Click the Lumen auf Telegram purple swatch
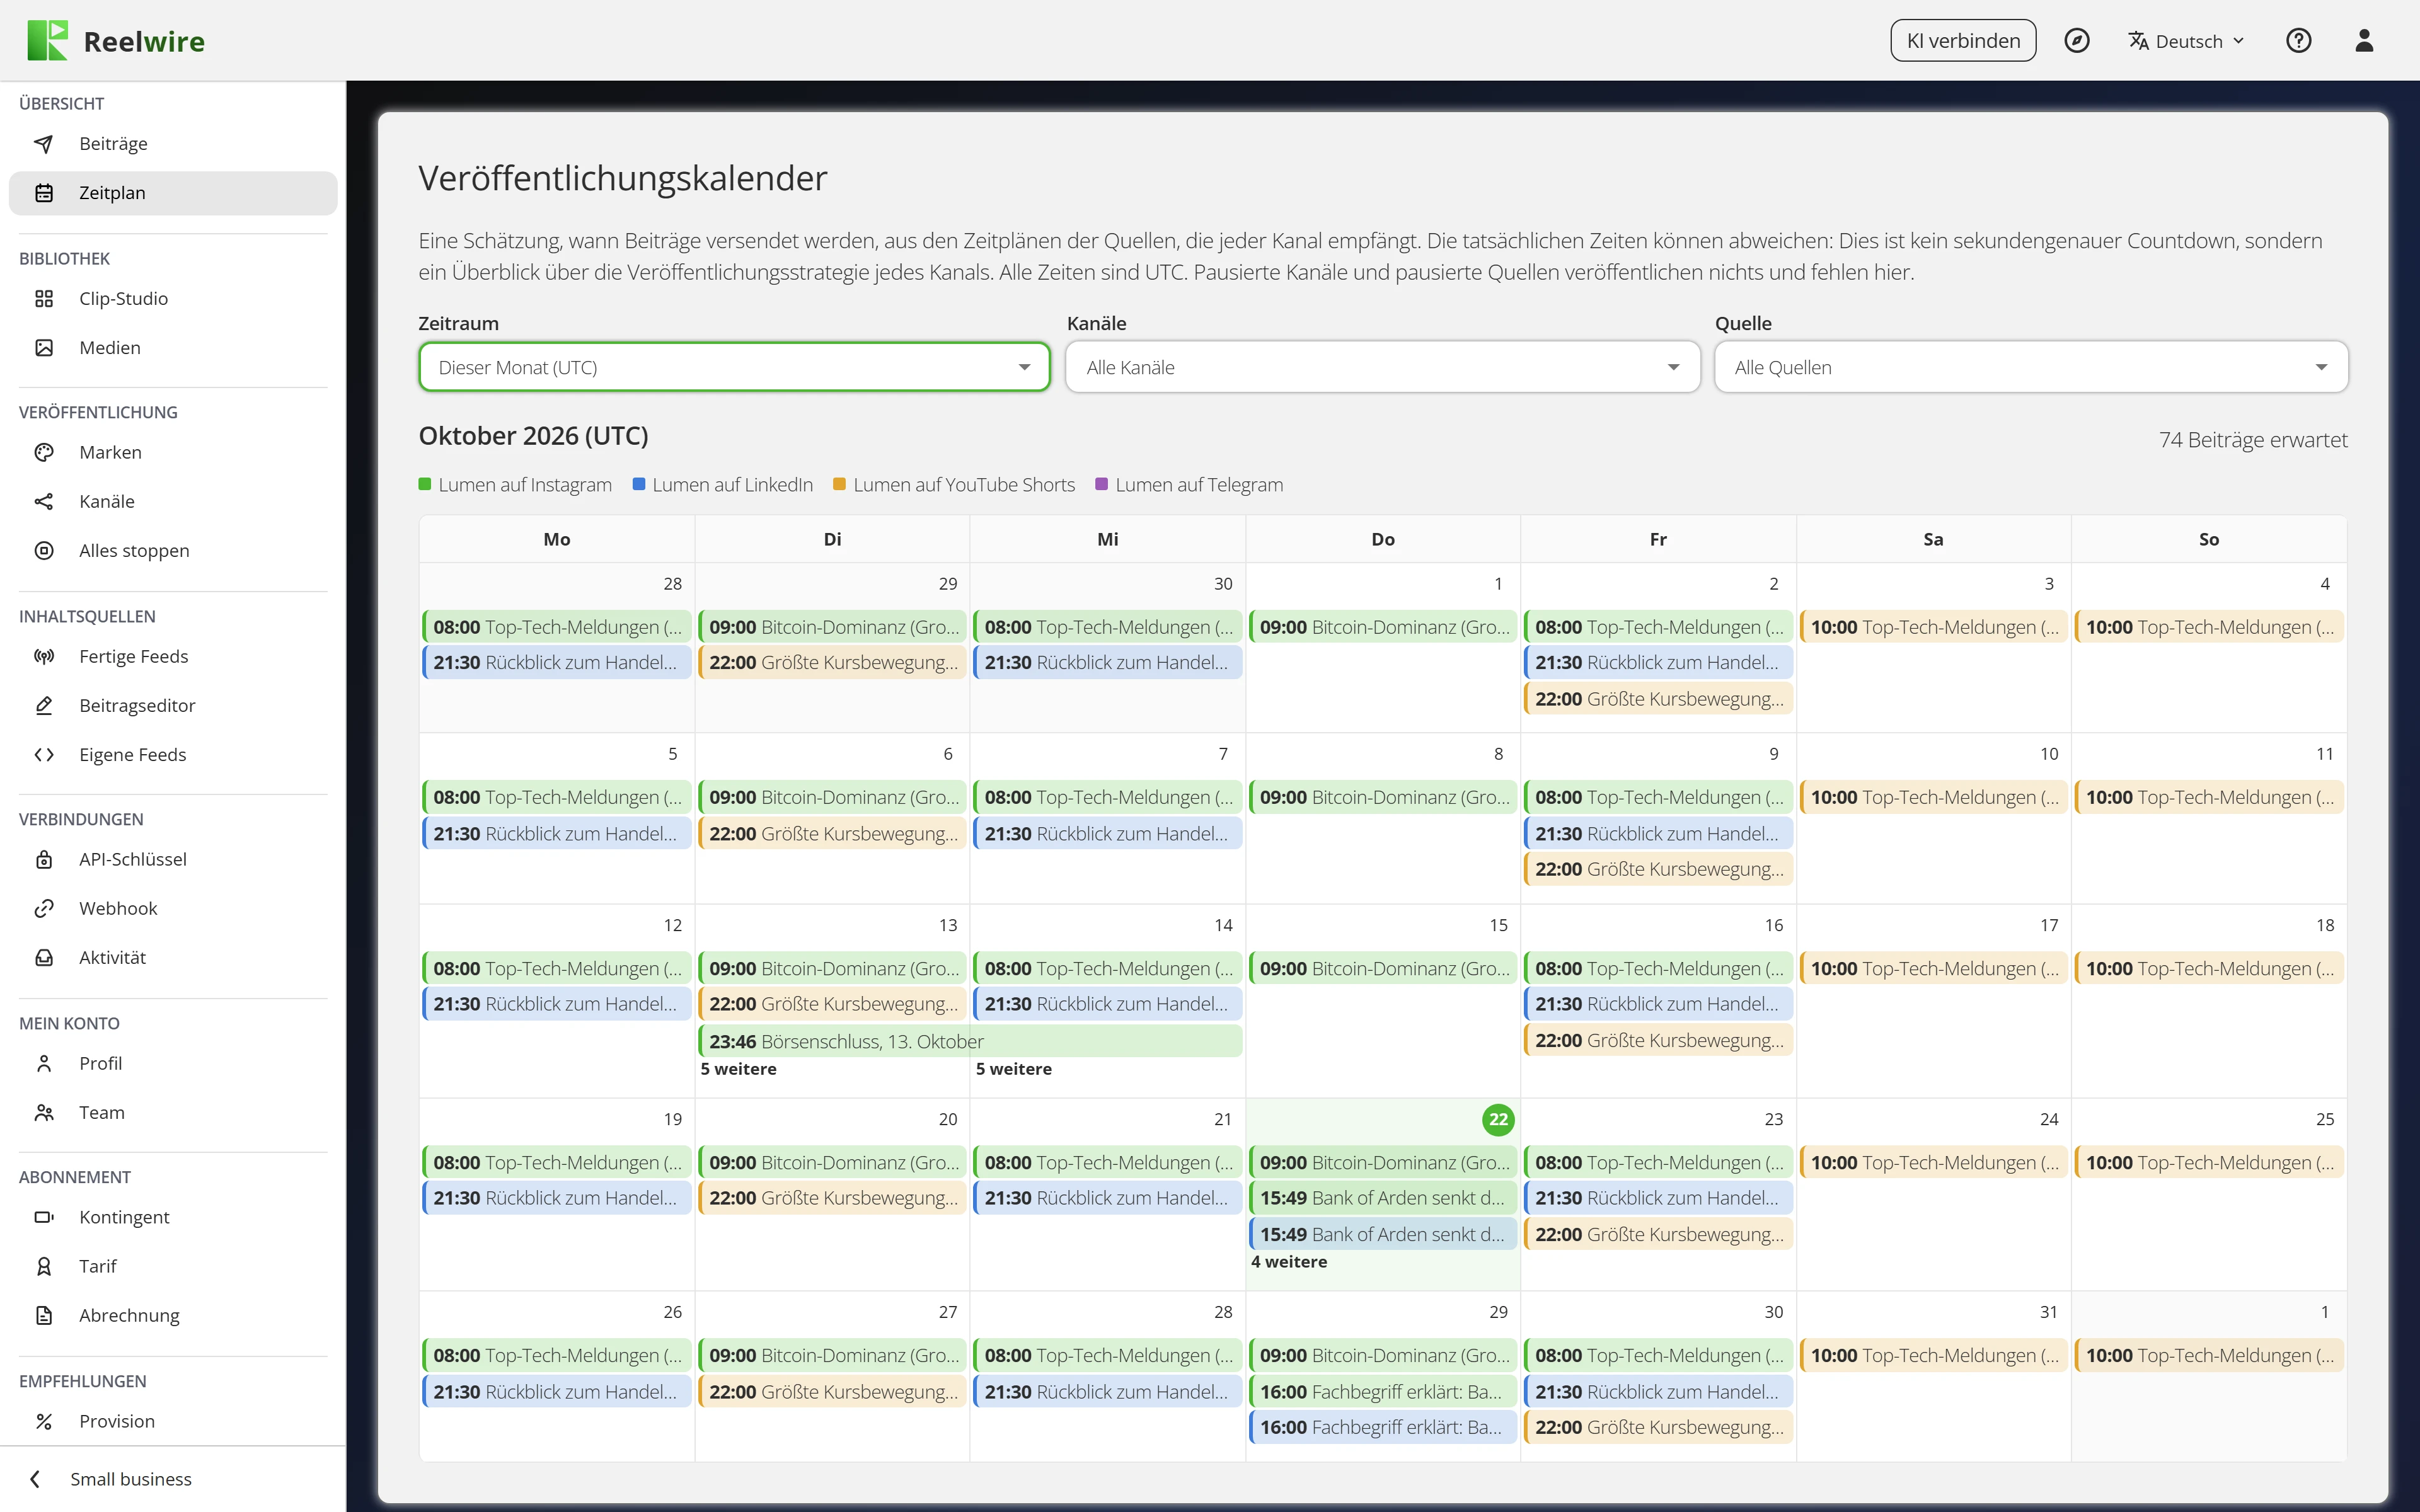This screenshot has height=1512, width=2420. point(1102,484)
